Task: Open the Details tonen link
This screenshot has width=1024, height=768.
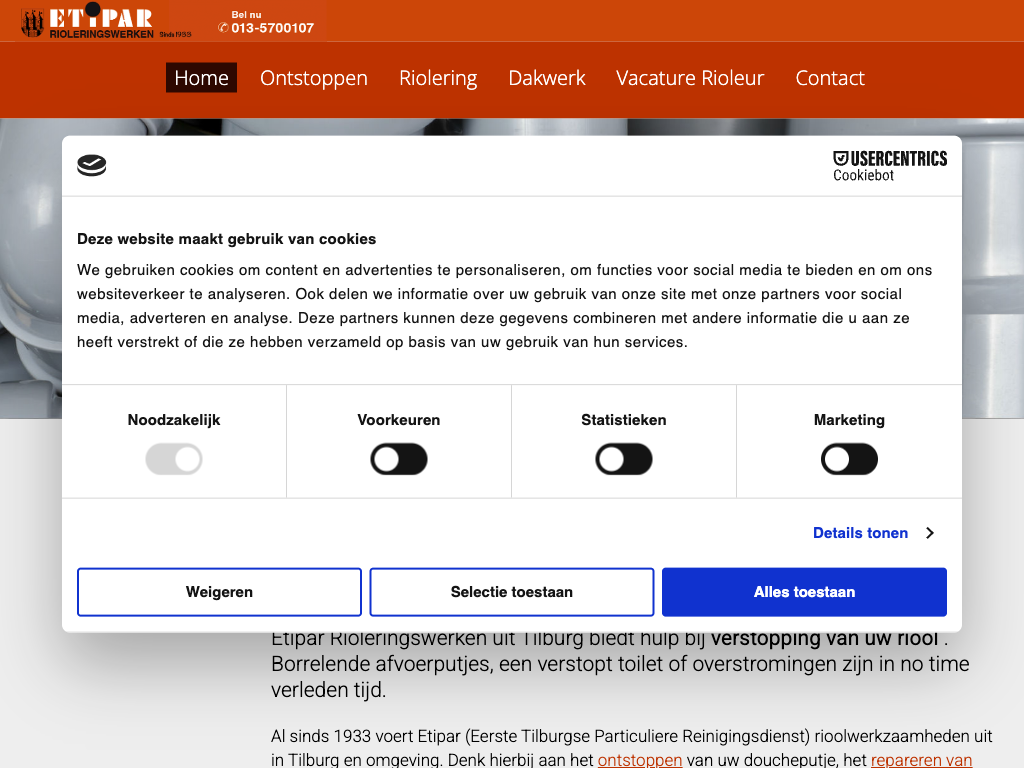Action: [x=860, y=533]
